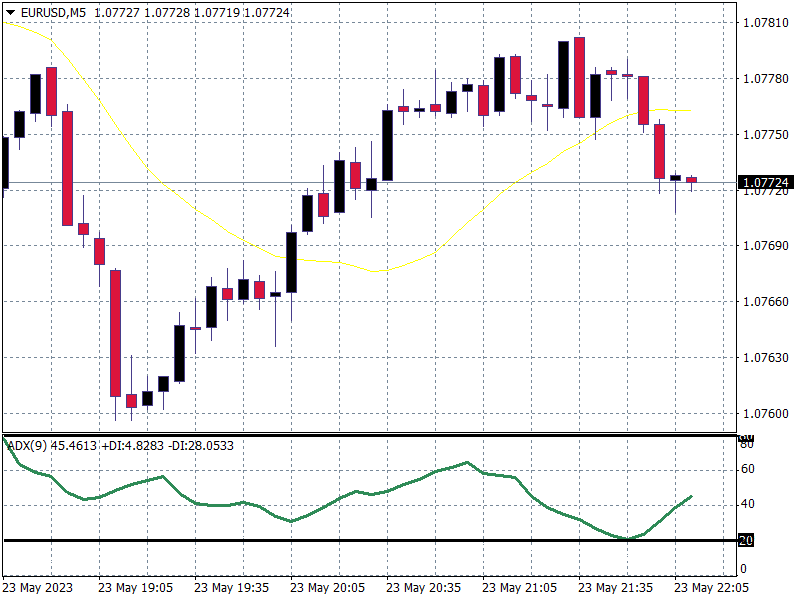This screenshot has width=800, height=600.
Task: Click the current price label 1.07724
Action: [765, 183]
